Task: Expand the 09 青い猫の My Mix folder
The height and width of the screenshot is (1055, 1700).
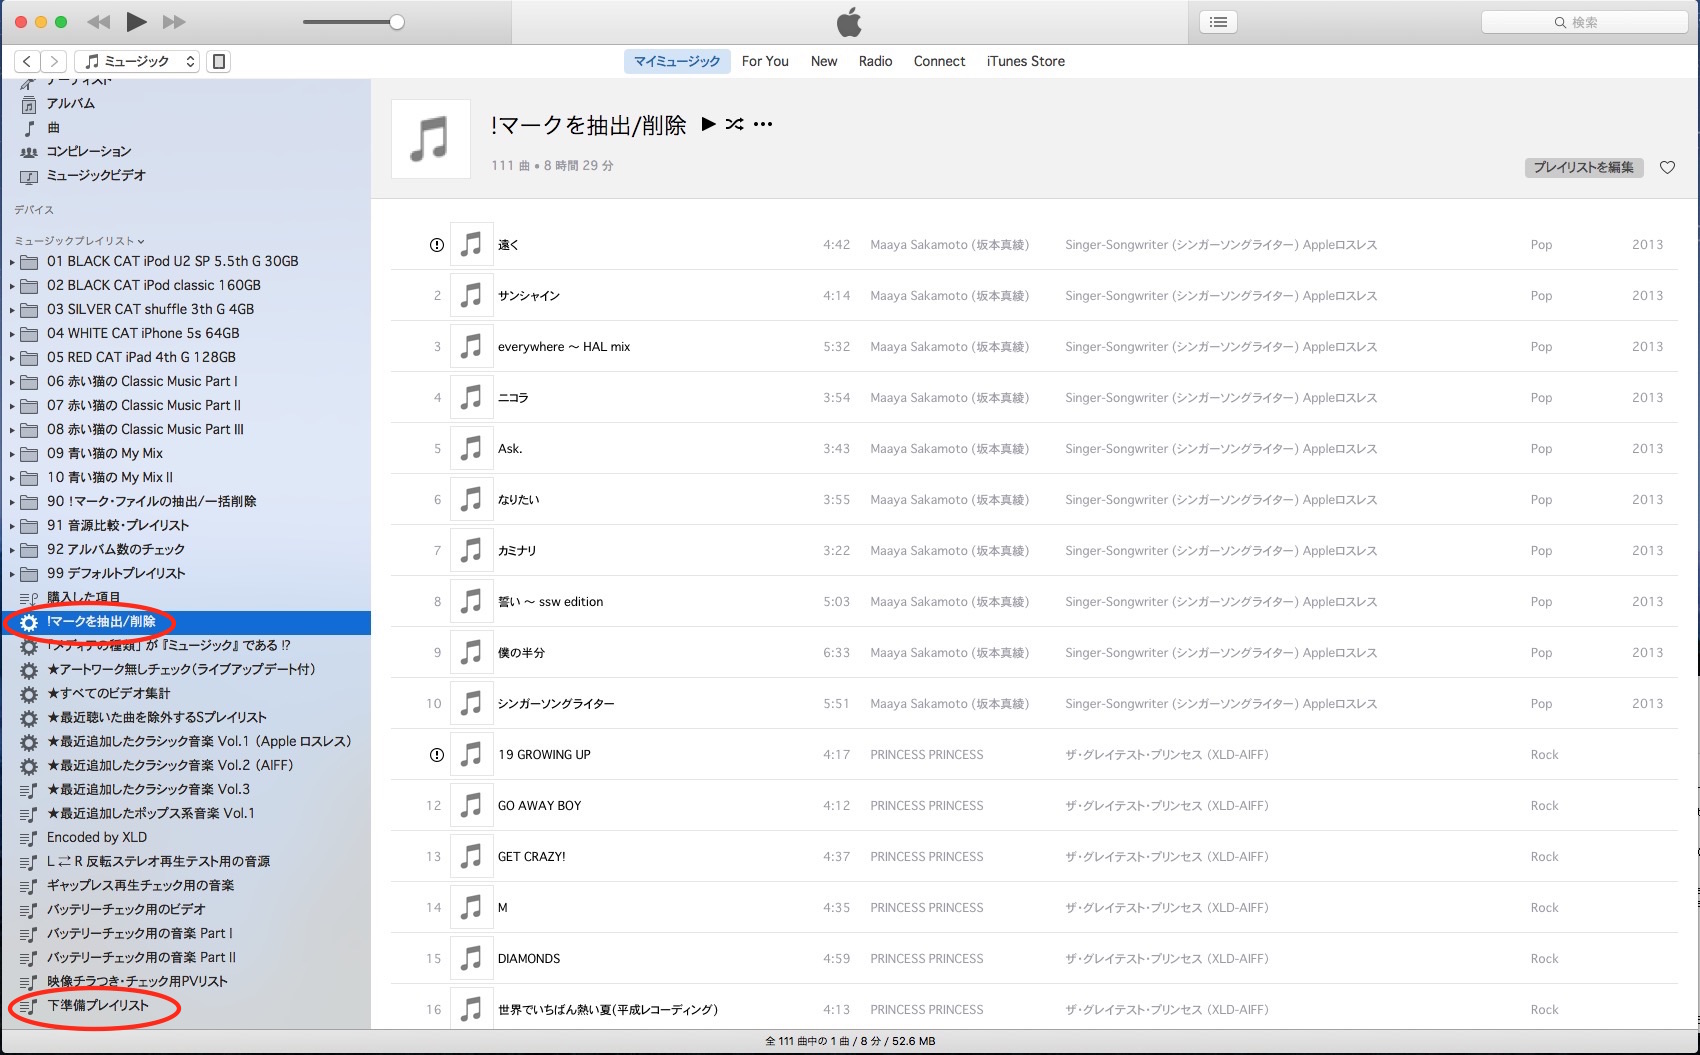Action: pos(12,454)
